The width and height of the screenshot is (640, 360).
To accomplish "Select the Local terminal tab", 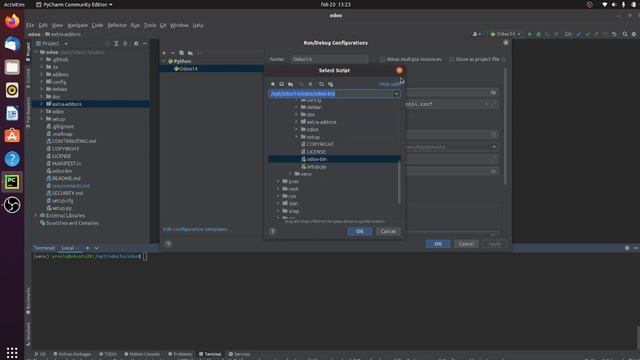I will [x=68, y=248].
